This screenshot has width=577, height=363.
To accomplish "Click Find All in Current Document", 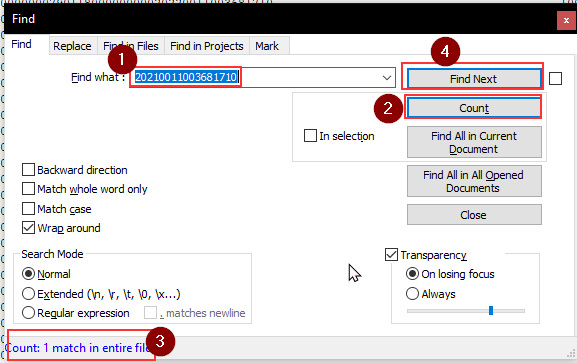I will [474, 142].
